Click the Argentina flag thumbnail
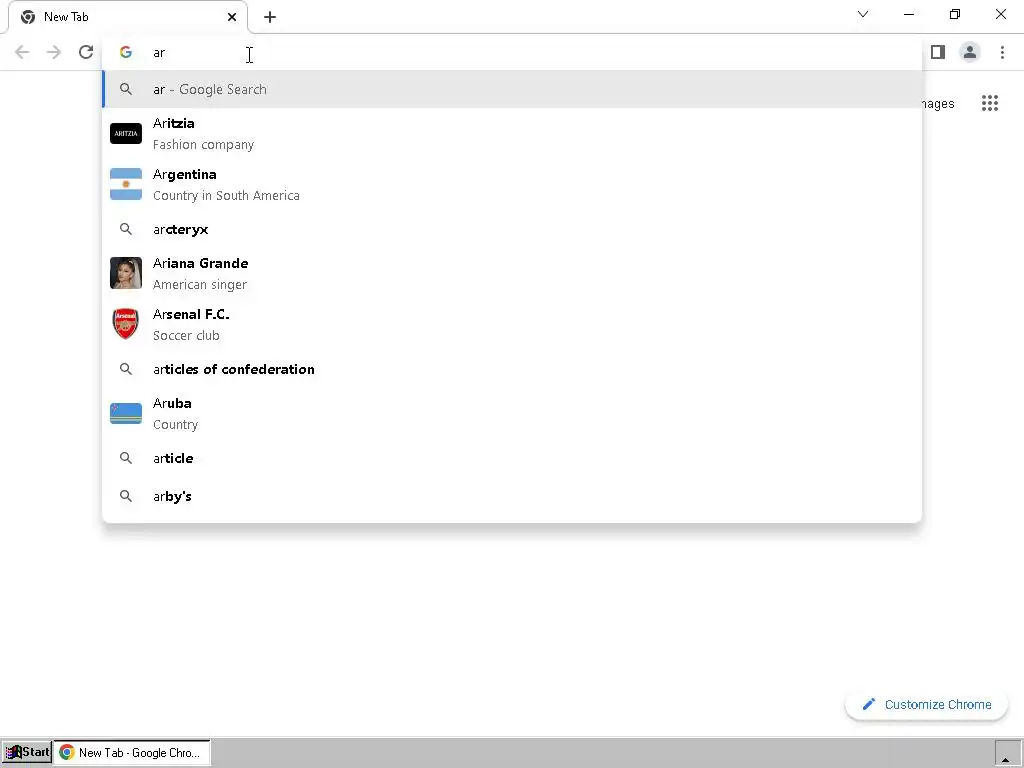Screen dimensions: 1024x768 pyautogui.click(x=125, y=184)
